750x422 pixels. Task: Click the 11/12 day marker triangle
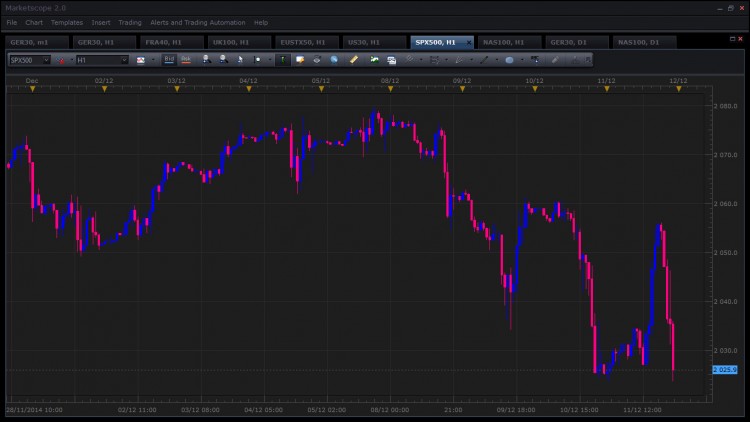pyautogui.click(x=607, y=89)
